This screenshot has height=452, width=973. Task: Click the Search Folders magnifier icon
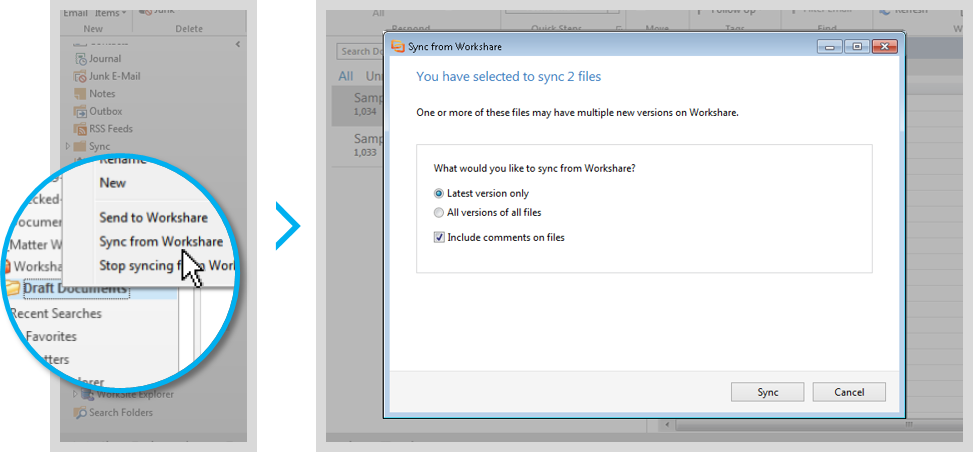79,412
